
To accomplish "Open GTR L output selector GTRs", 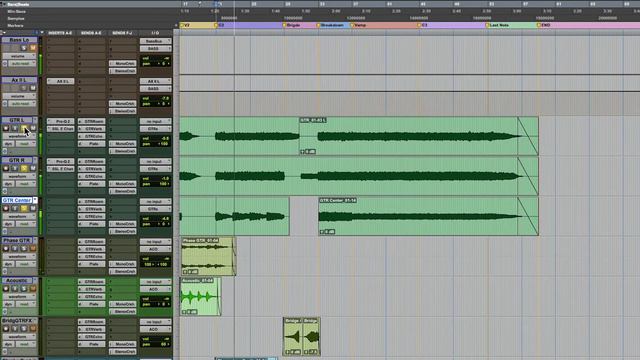I will [156, 129].
